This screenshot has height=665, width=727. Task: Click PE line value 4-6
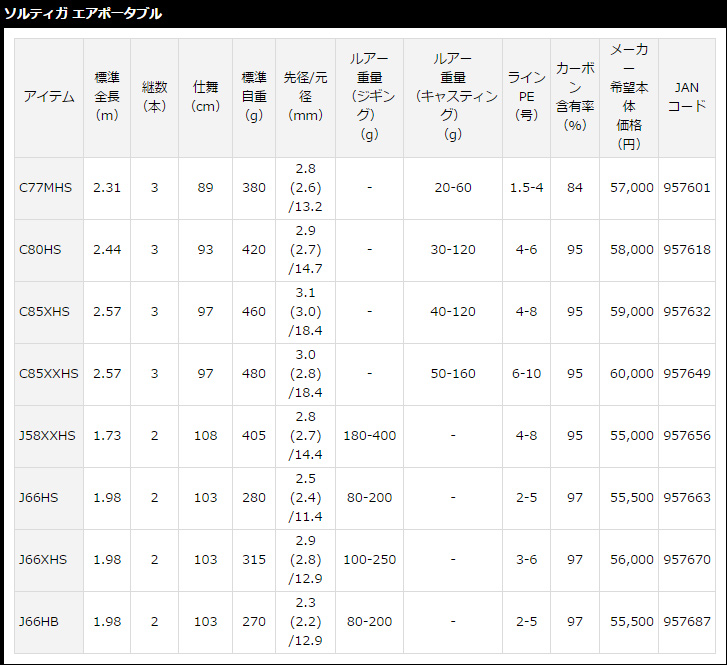(526, 249)
